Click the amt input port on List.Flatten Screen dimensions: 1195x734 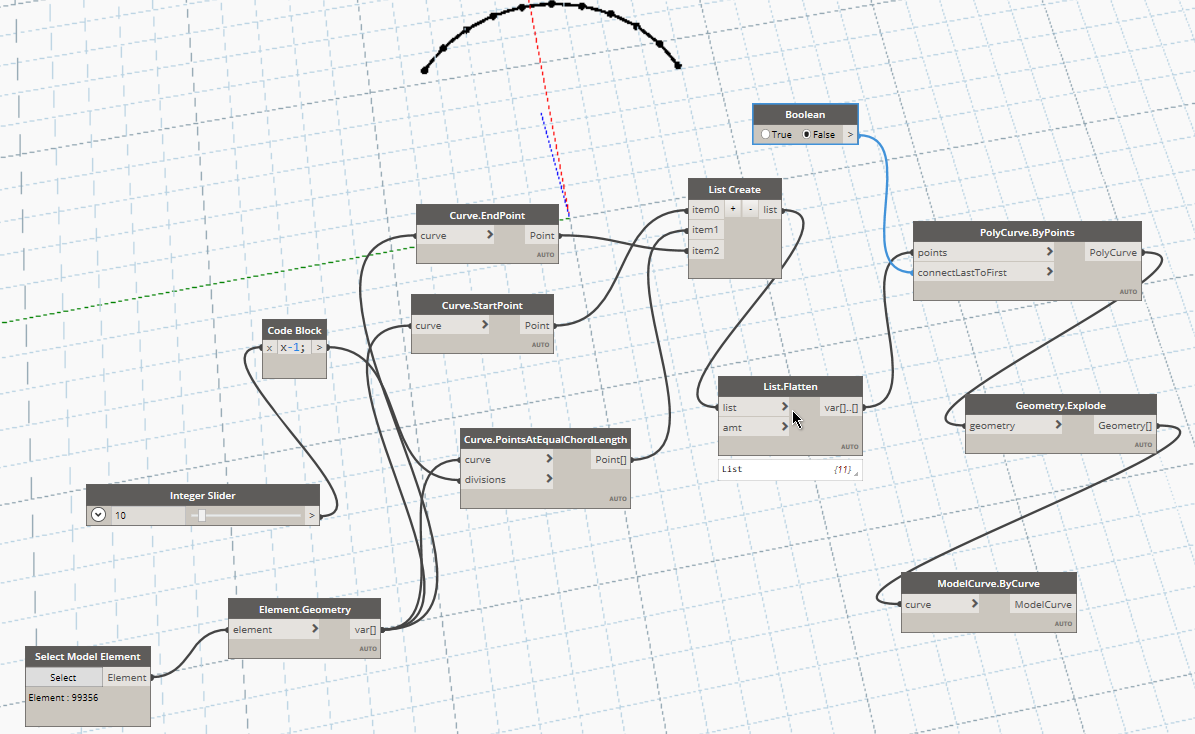754,427
